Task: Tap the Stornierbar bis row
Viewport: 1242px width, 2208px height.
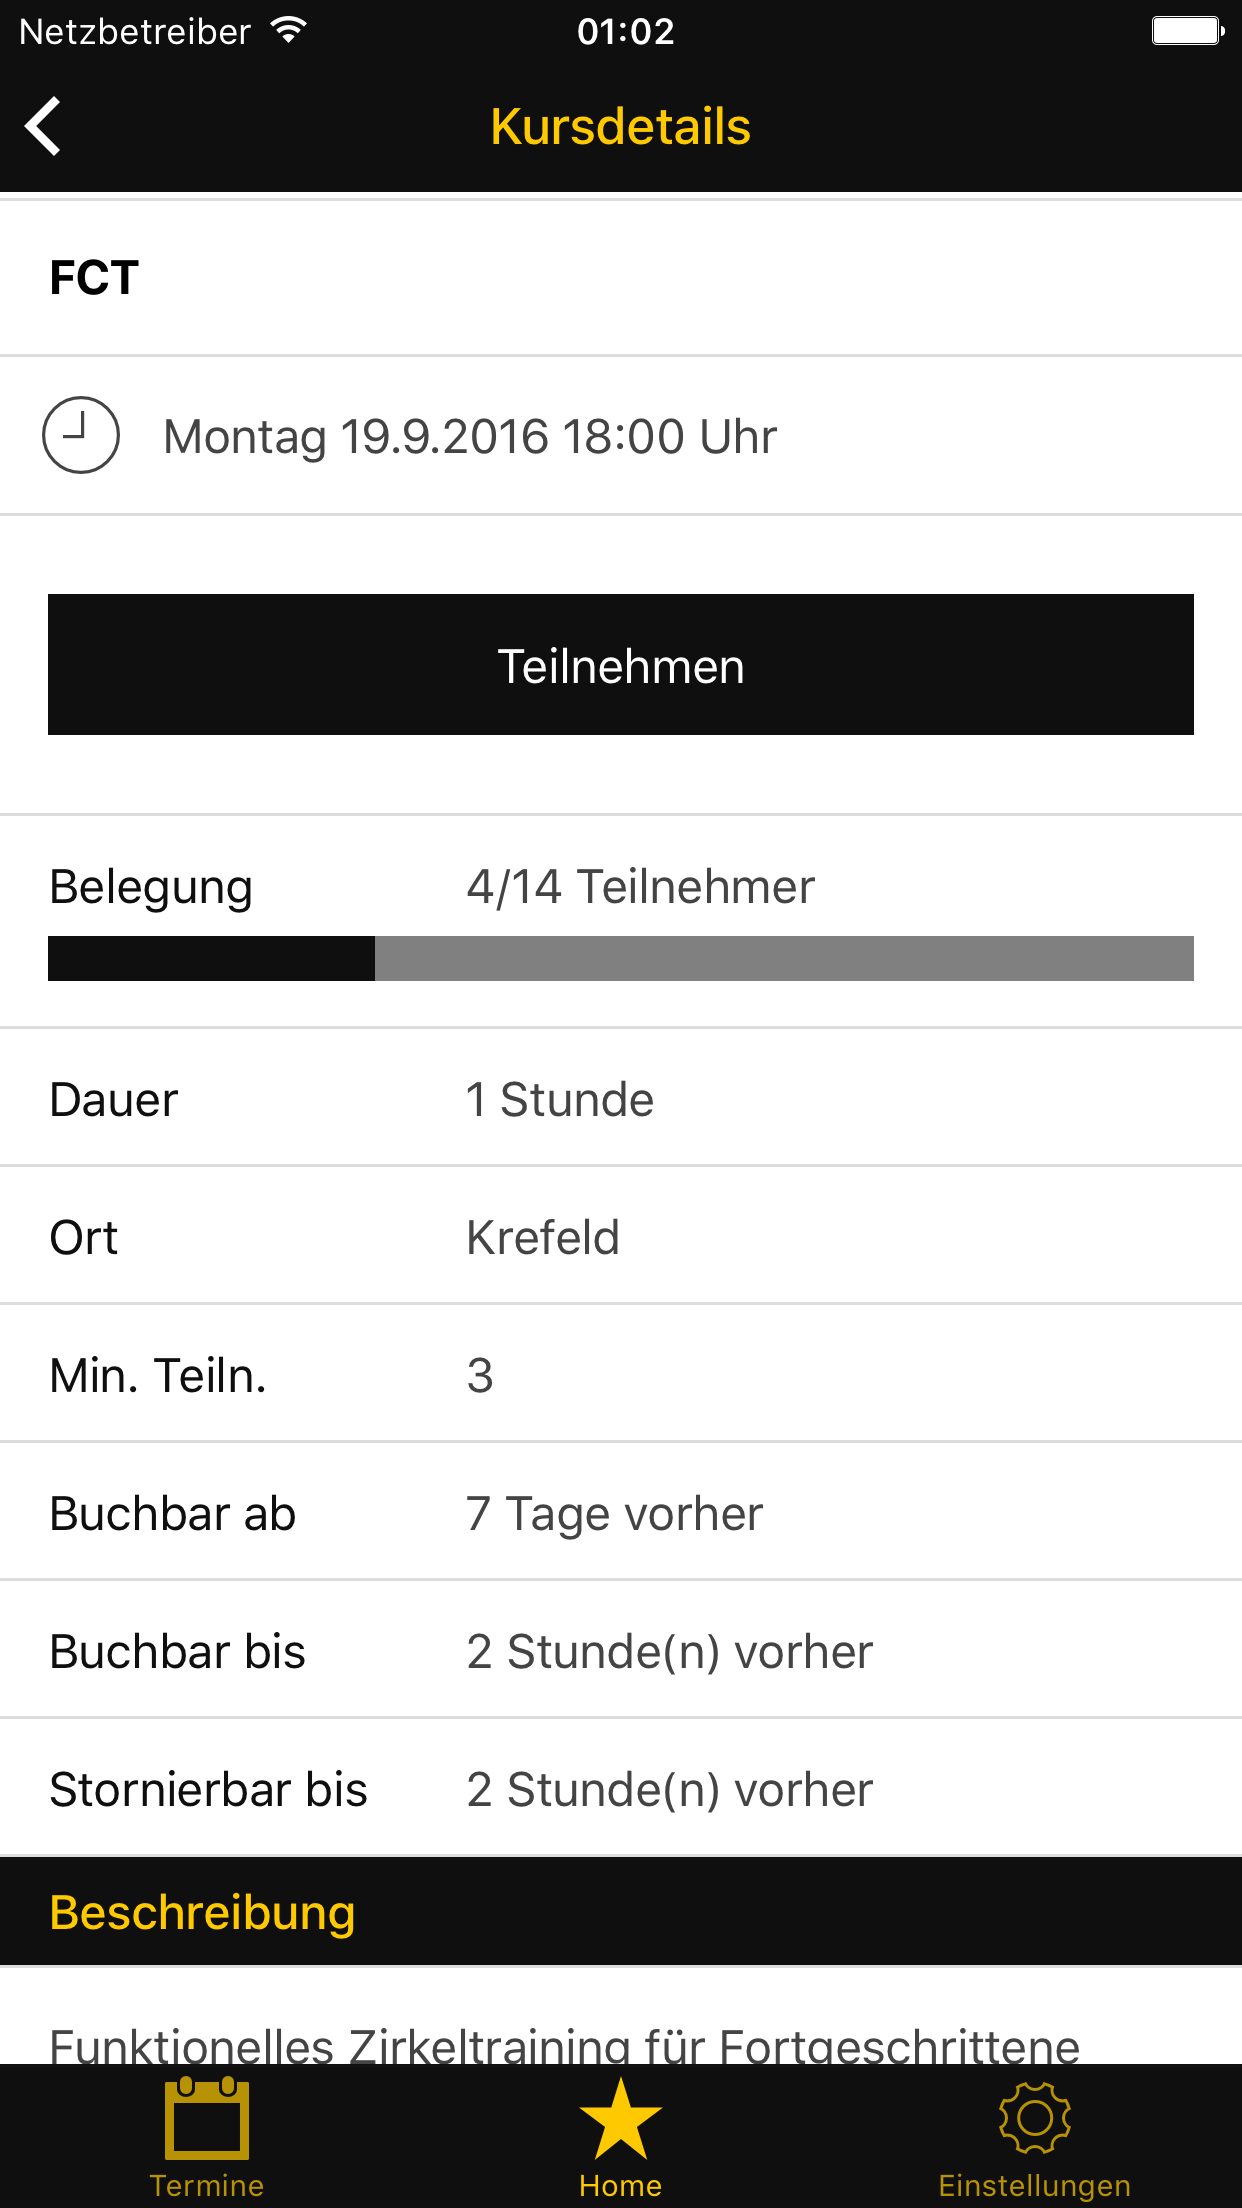Action: point(620,1789)
